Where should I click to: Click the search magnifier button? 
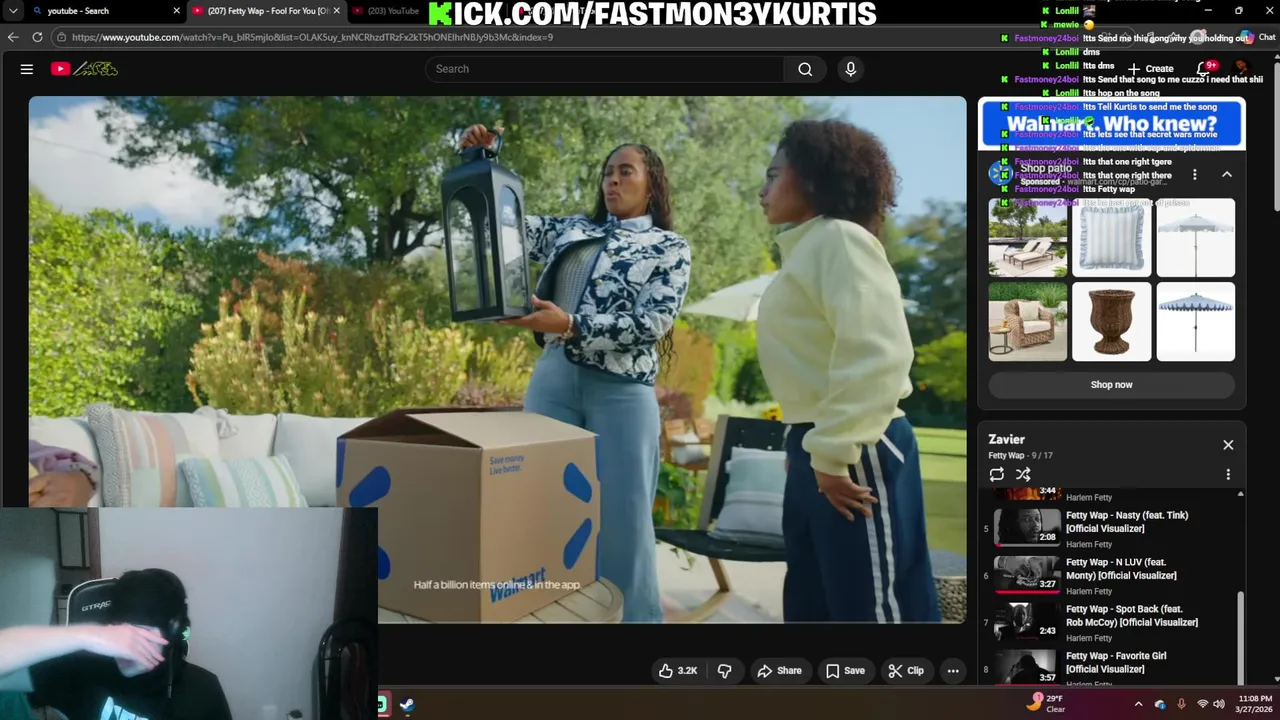[x=805, y=69]
